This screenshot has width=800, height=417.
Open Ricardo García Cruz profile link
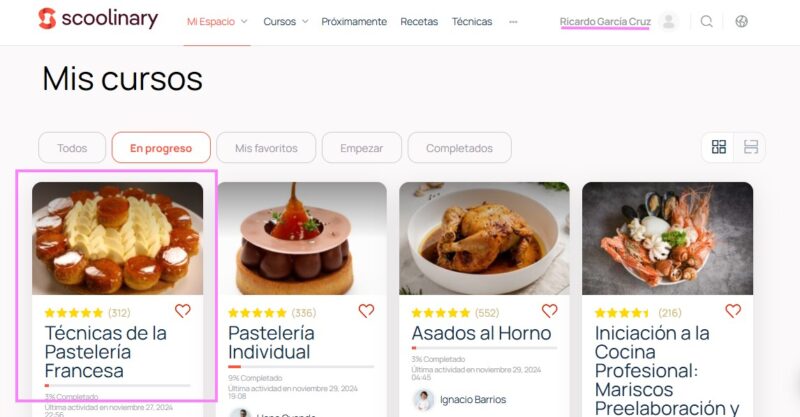coord(605,21)
